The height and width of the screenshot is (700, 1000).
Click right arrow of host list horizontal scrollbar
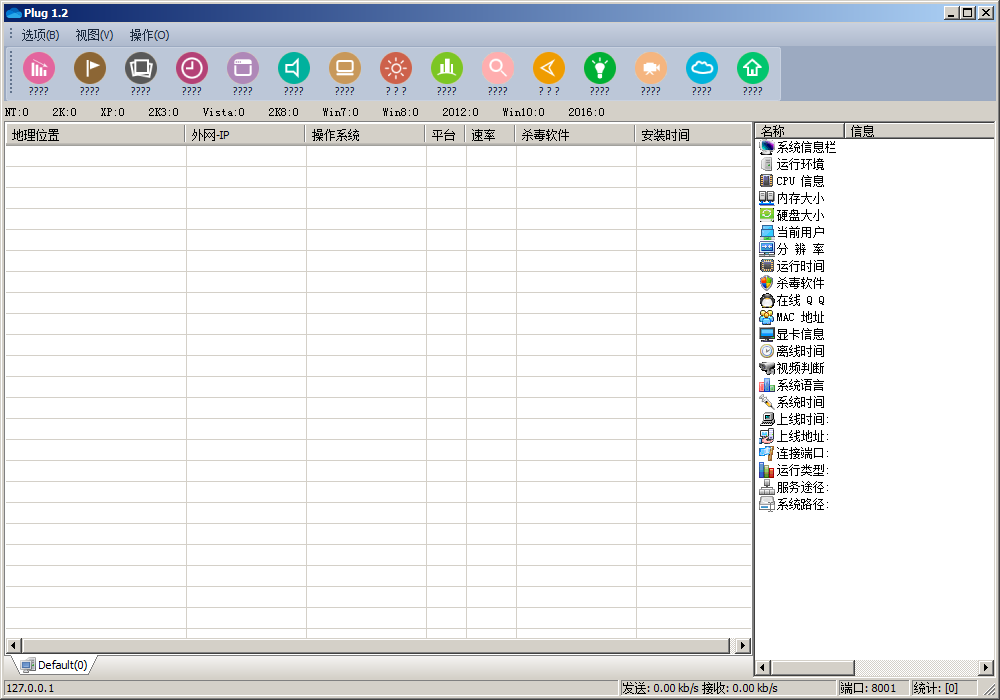[743, 646]
